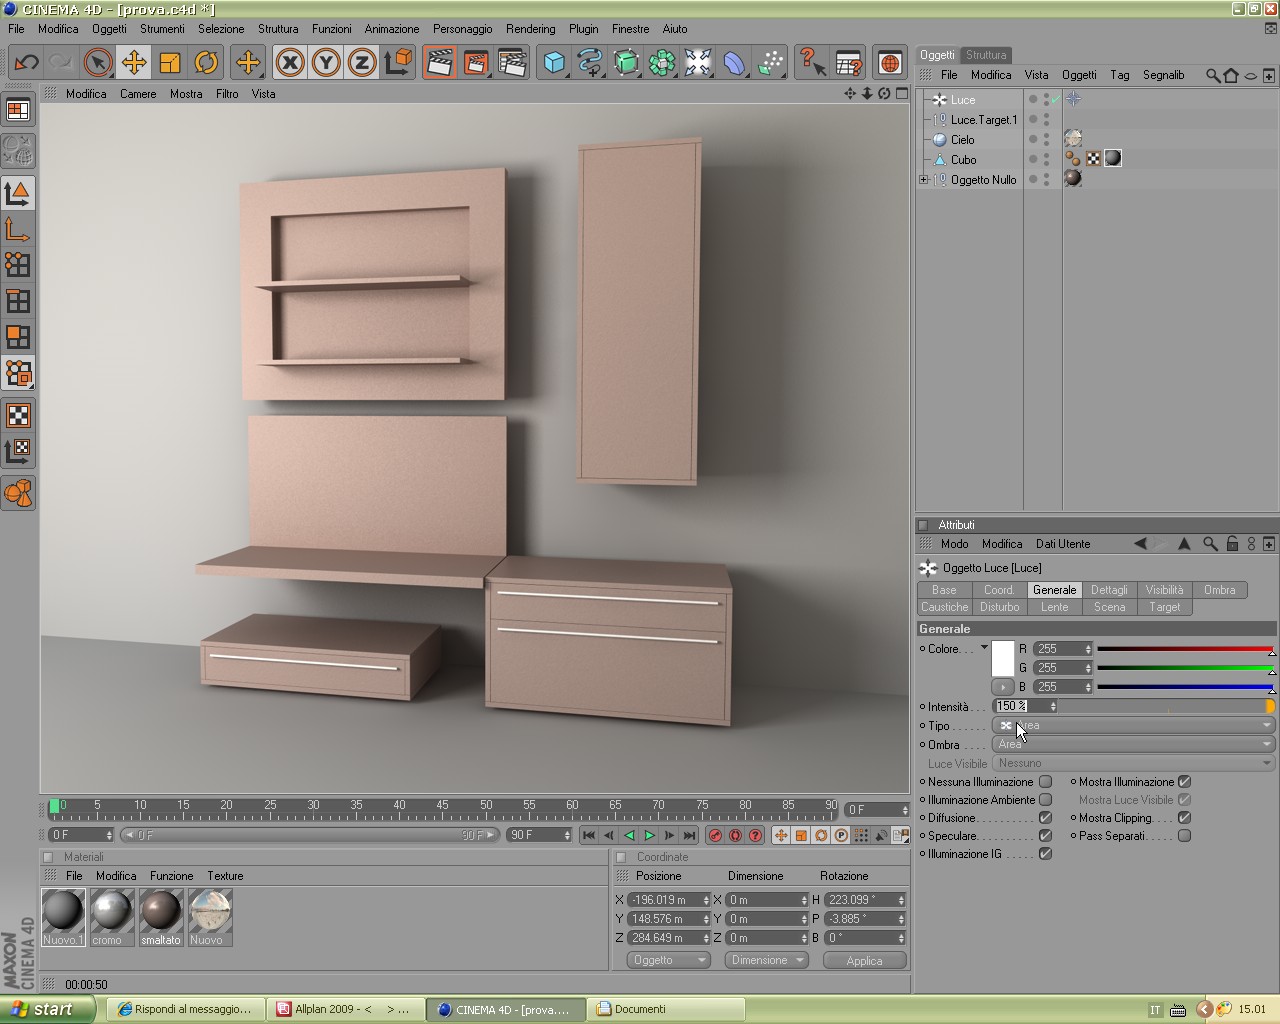Select the Scale tool

coord(170,63)
